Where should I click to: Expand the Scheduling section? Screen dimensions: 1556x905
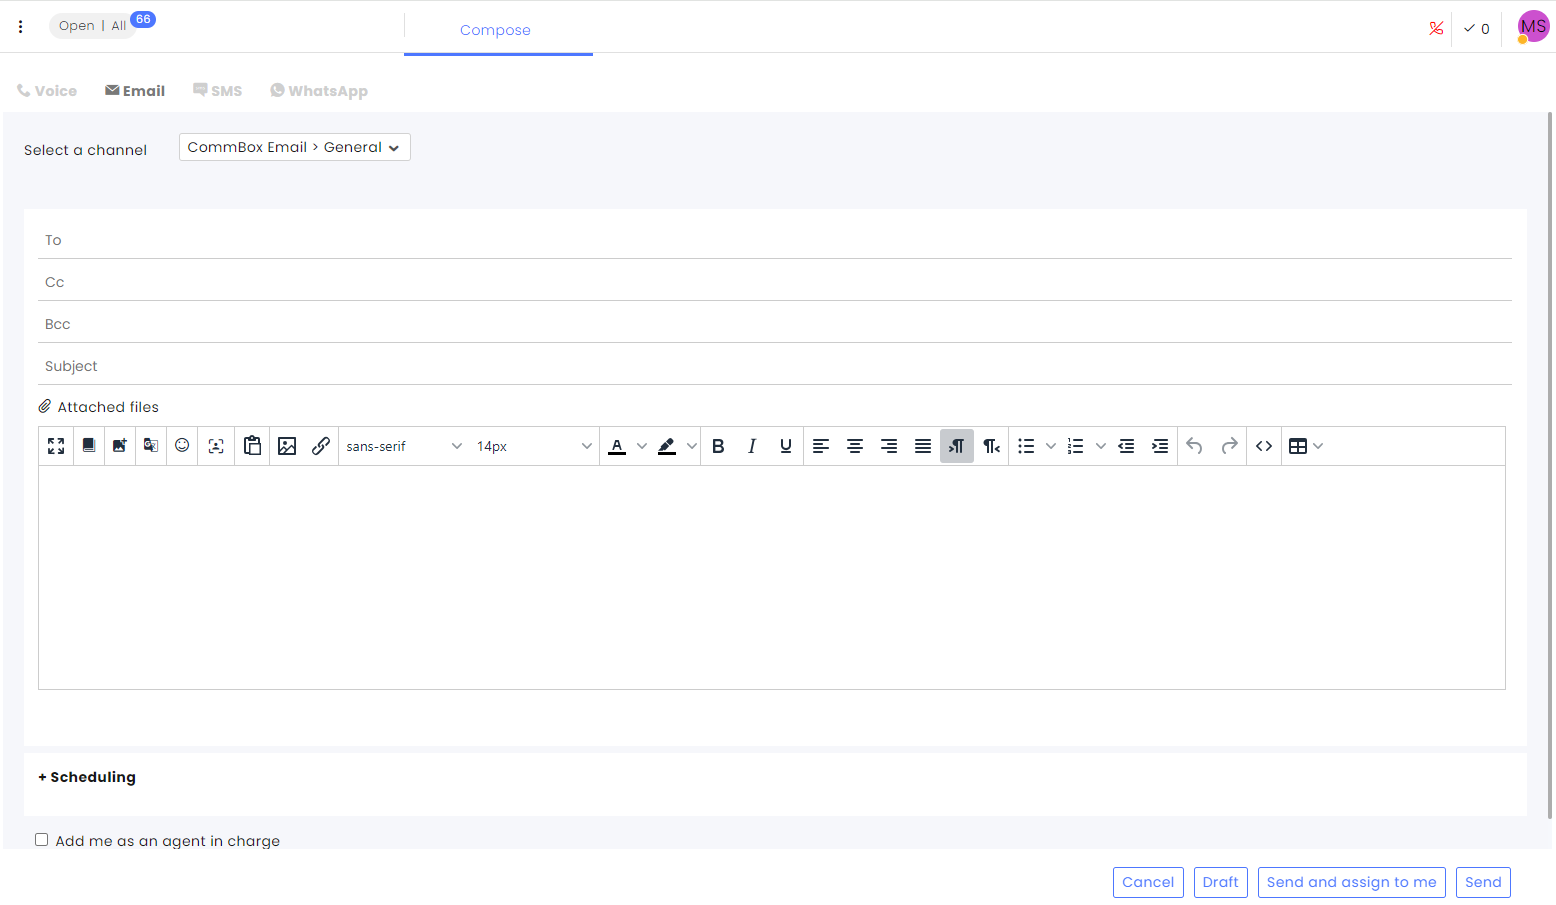click(x=87, y=776)
